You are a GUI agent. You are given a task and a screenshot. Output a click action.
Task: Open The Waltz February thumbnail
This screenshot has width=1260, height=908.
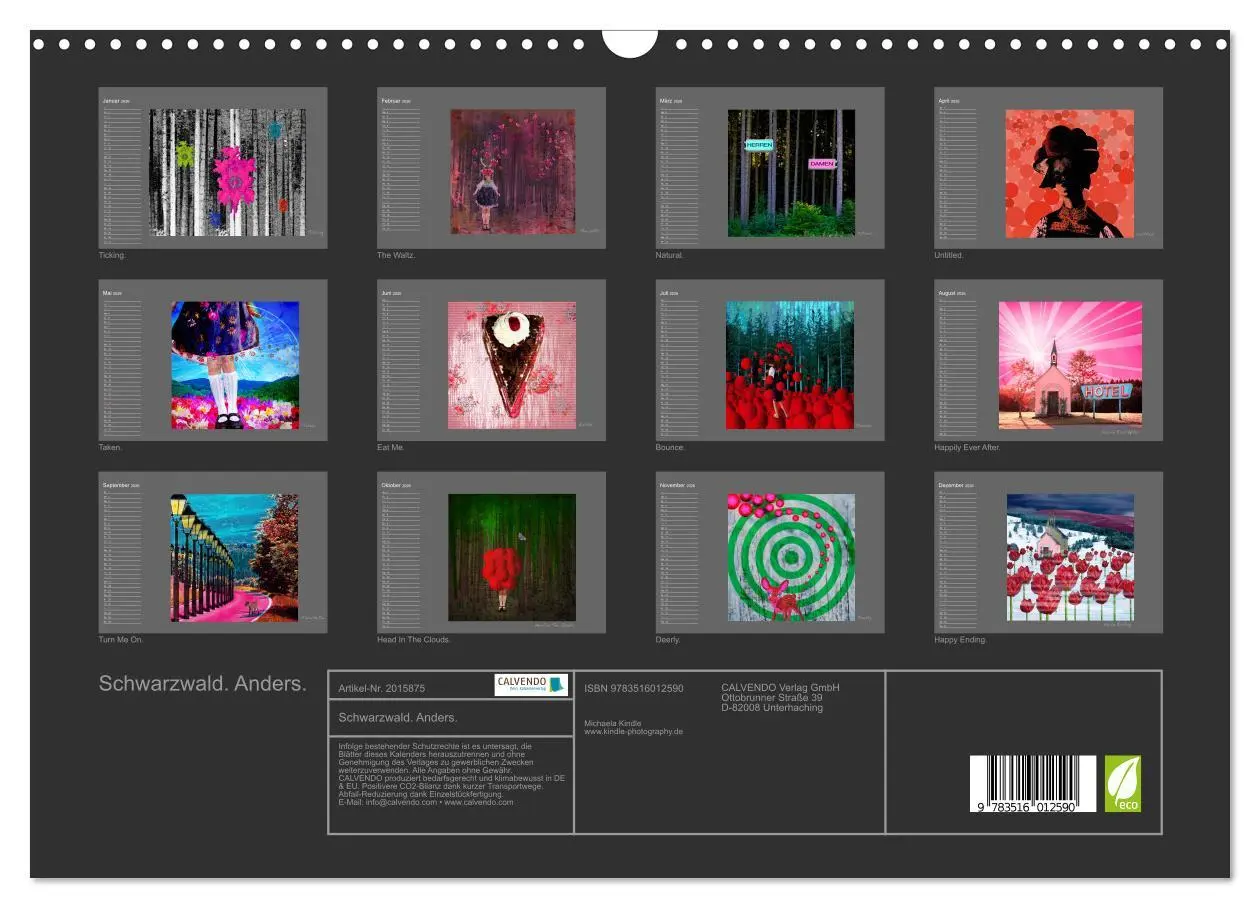[x=491, y=168]
